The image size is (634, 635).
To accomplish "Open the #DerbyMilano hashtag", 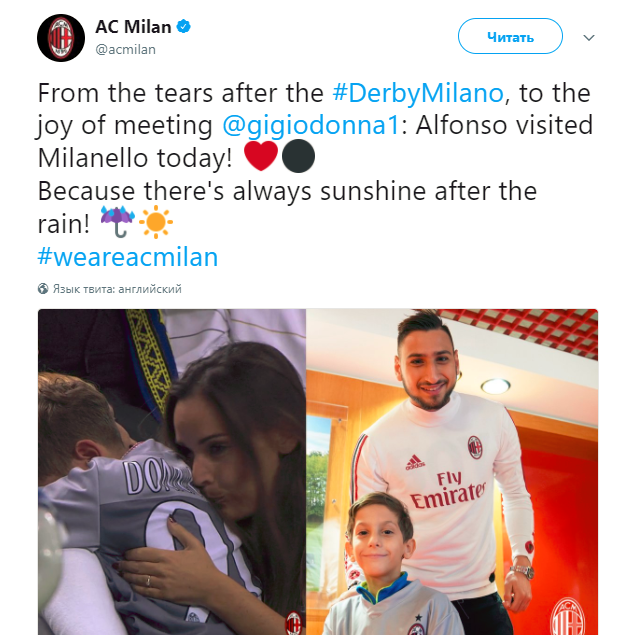I will click(418, 93).
